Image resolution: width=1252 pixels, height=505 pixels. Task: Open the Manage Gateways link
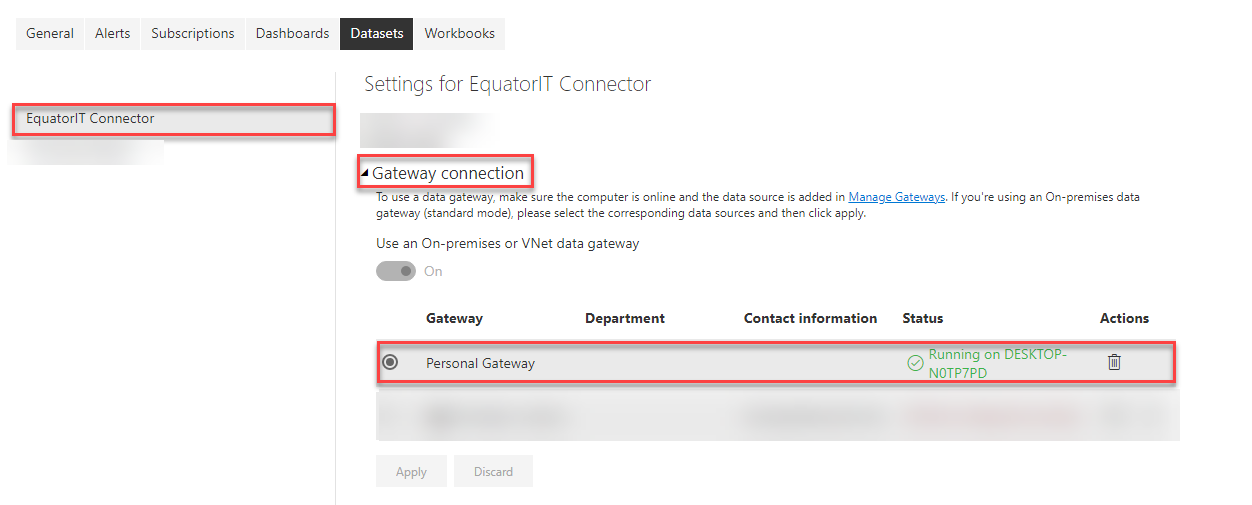[896, 197]
